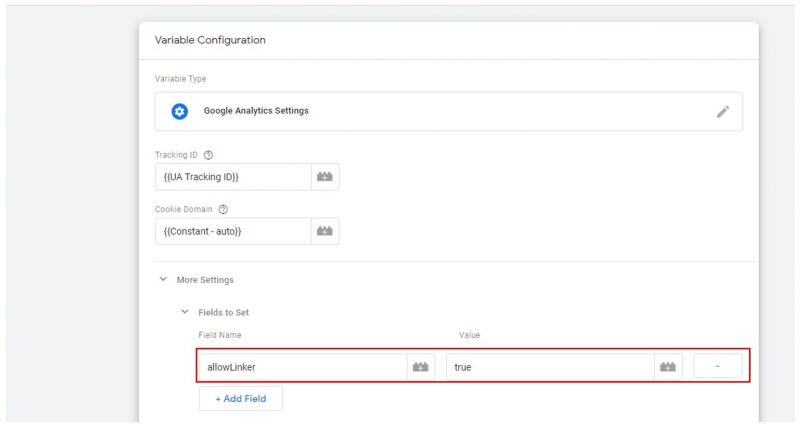The width and height of the screenshot is (800, 428).
Task: Click the Variable Configuration heading
Action: tap(210, 40)
